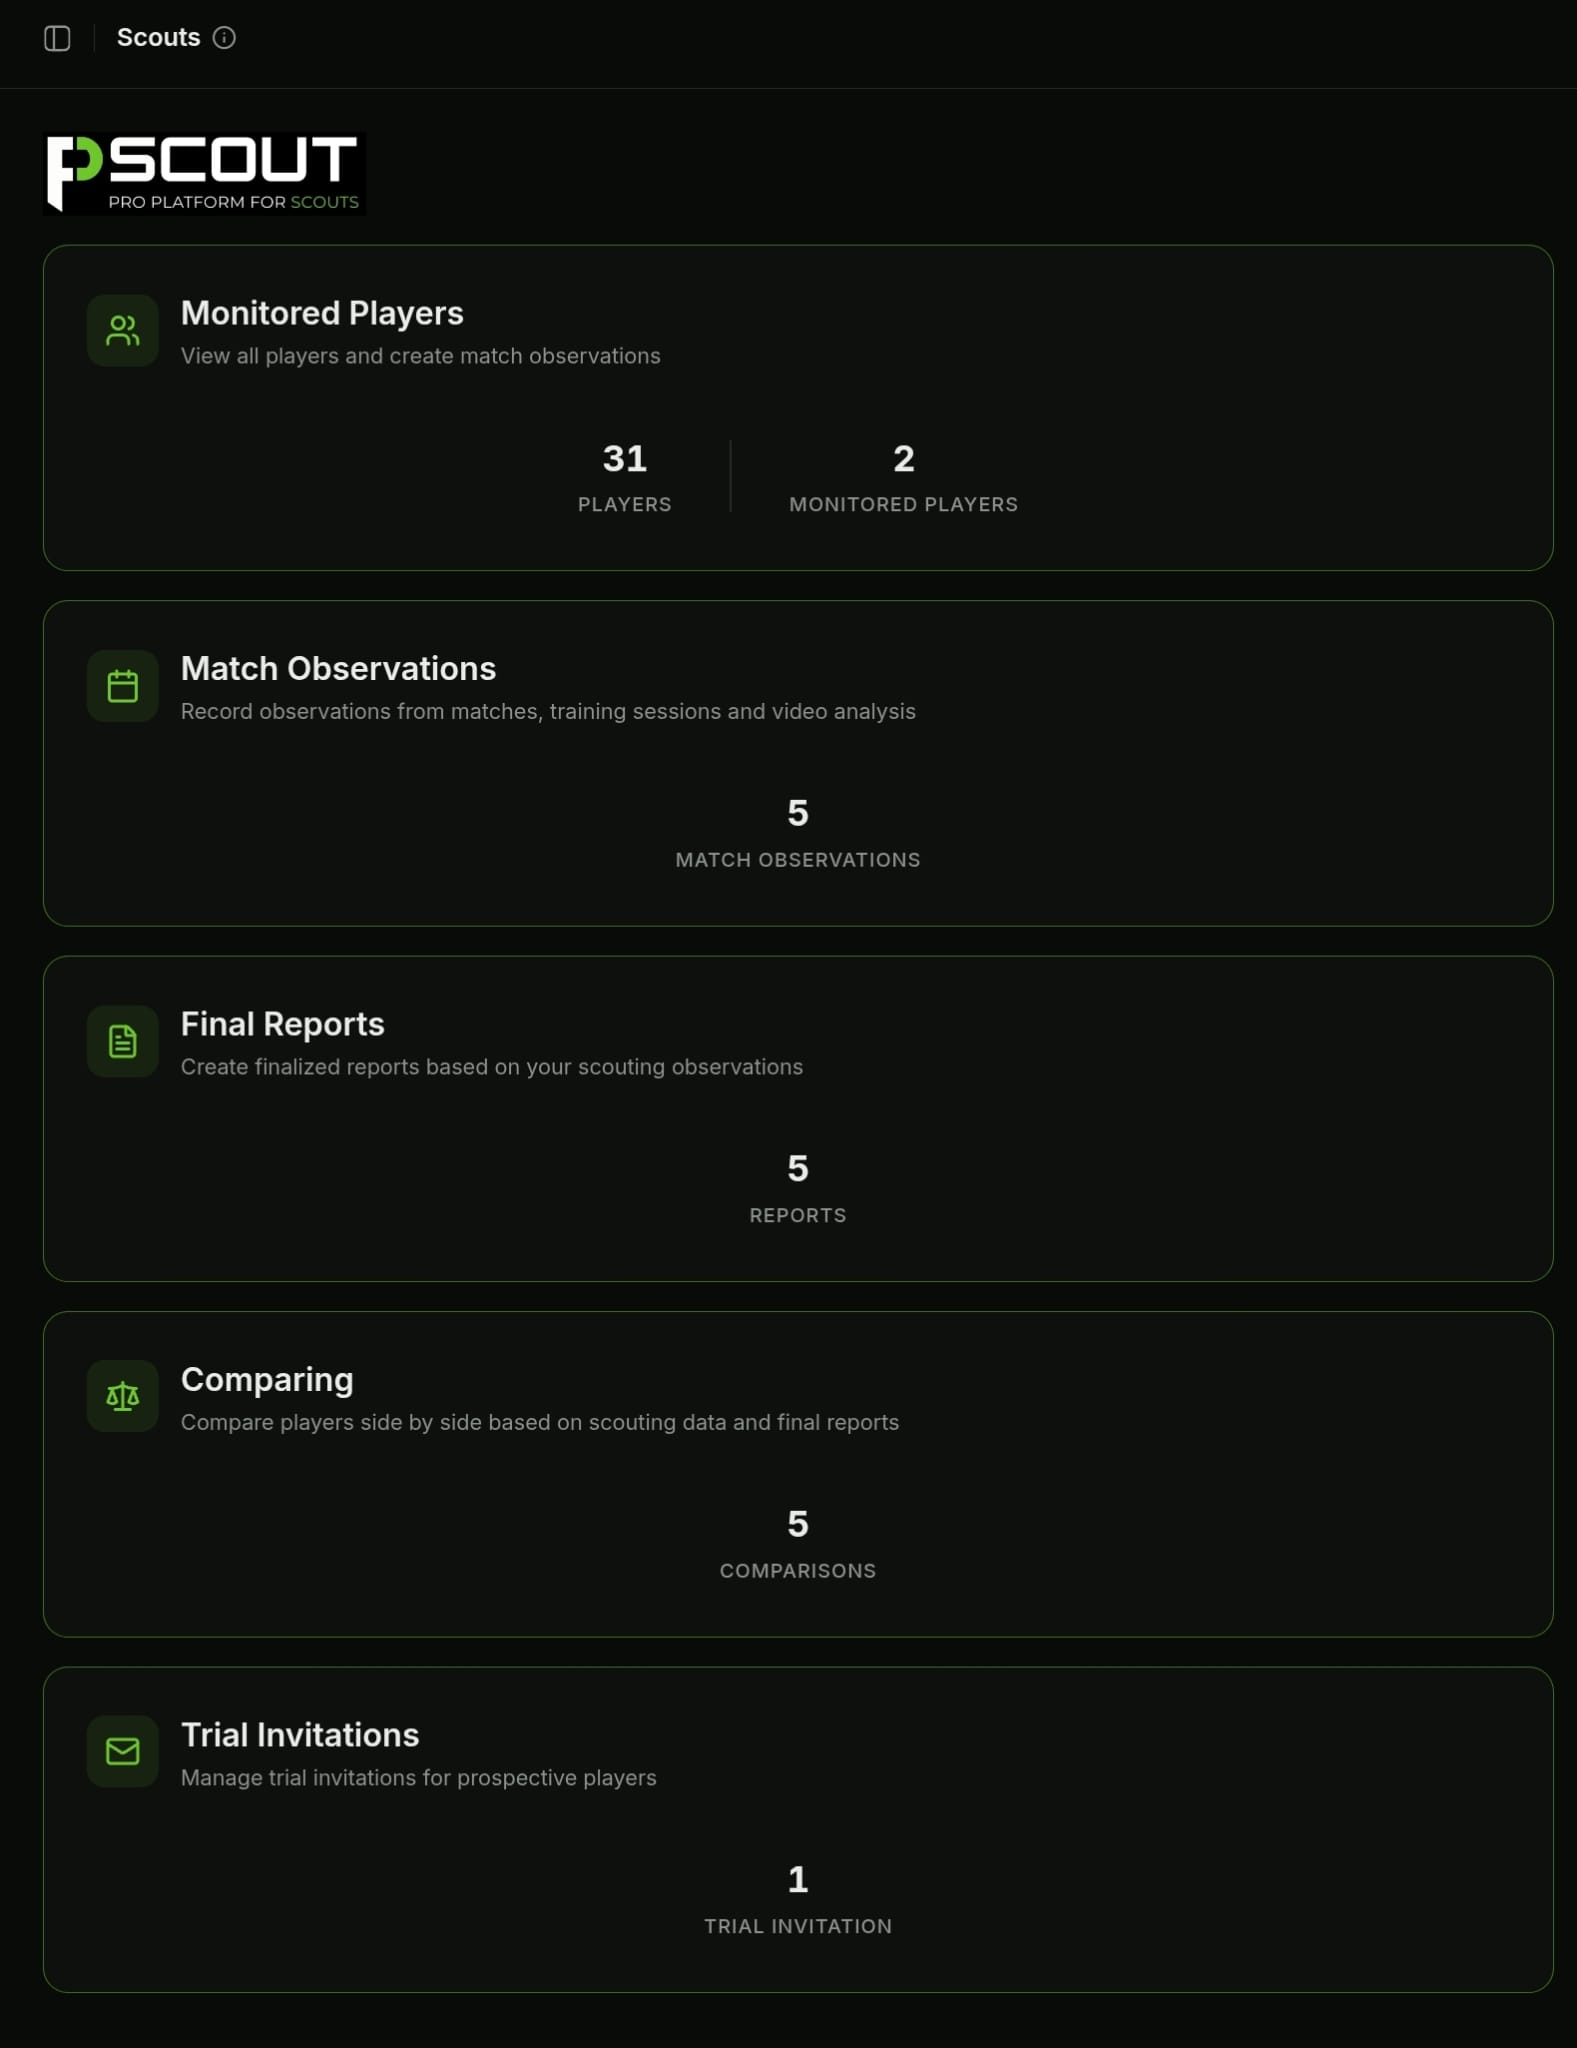Open the Match Observations heading
This screenshot has height=2048, width=1577.
pyautogui.click(x=338, y=668)
